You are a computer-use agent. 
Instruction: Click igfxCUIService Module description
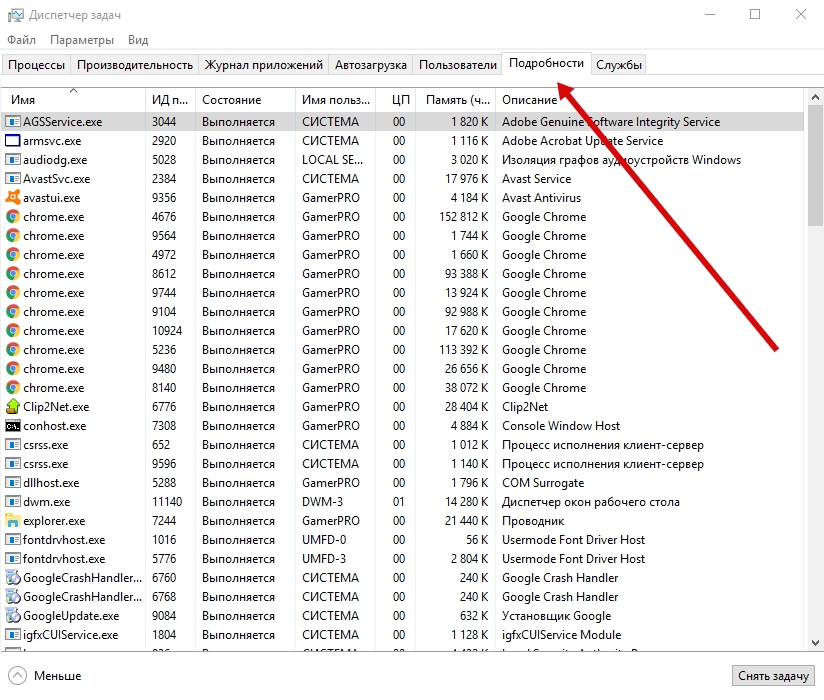561,635
